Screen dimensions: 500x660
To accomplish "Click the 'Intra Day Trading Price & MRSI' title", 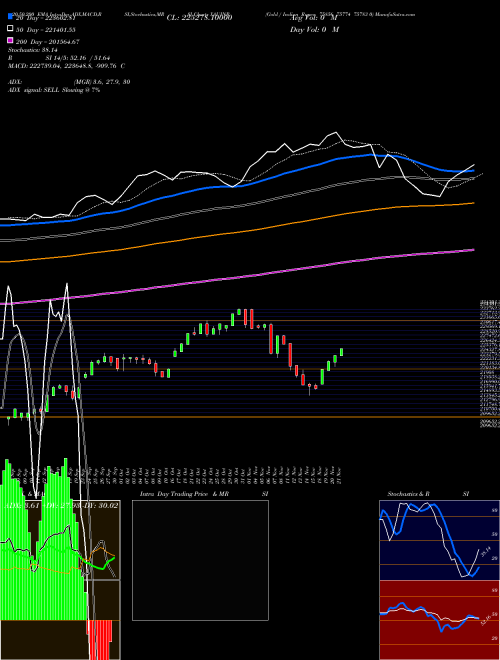I will click(204, 494).
